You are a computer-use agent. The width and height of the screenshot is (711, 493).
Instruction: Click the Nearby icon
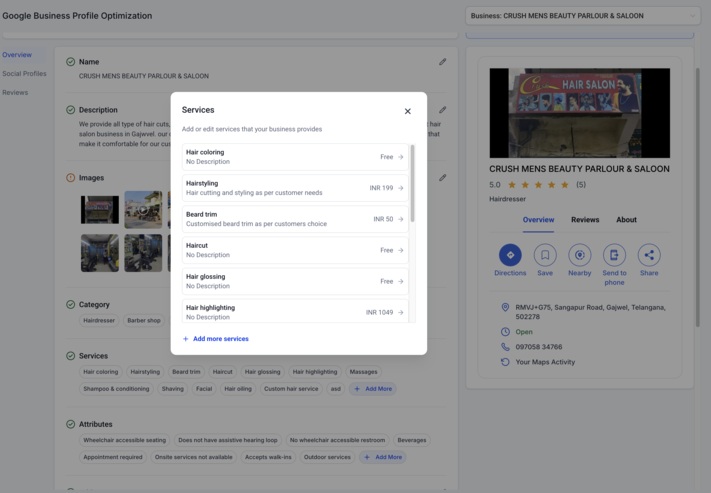(580, 255)
